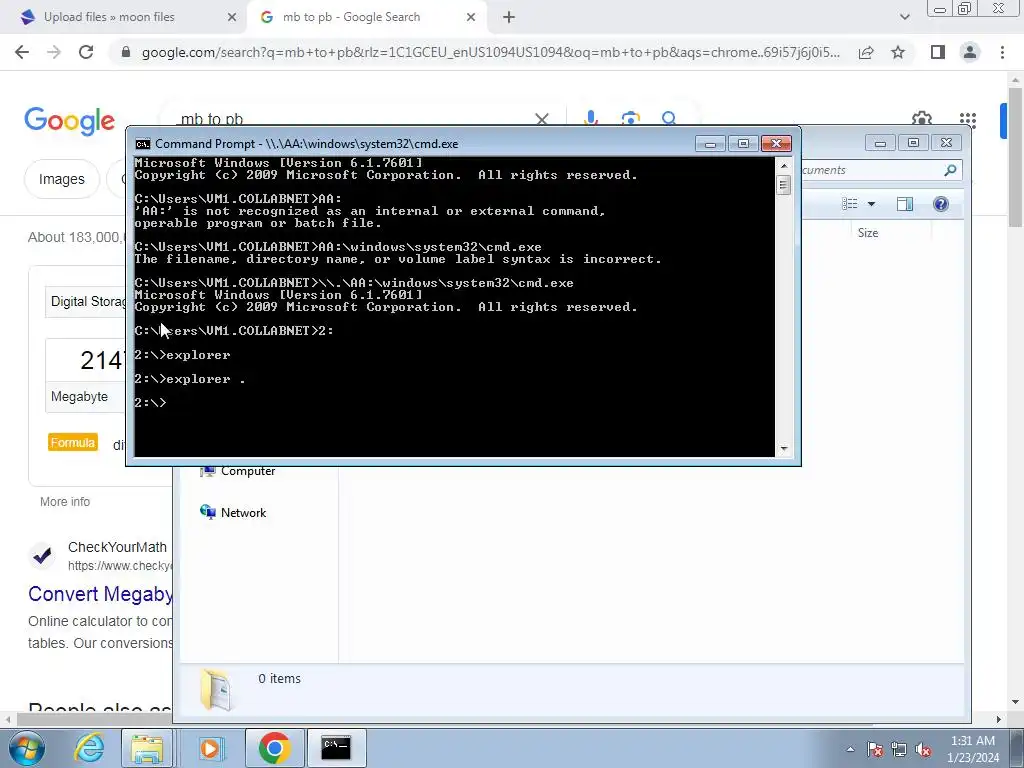Open Action Center flag icon

click(875, 750)
